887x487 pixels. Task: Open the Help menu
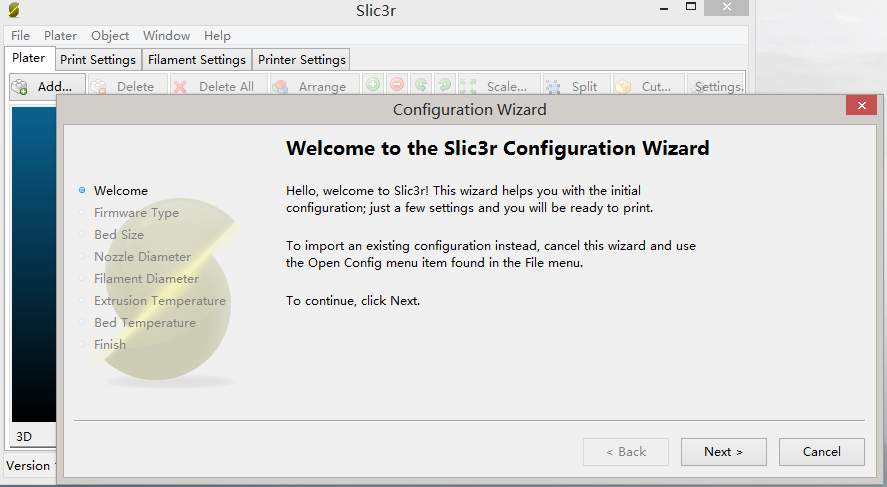pos(217,35)
